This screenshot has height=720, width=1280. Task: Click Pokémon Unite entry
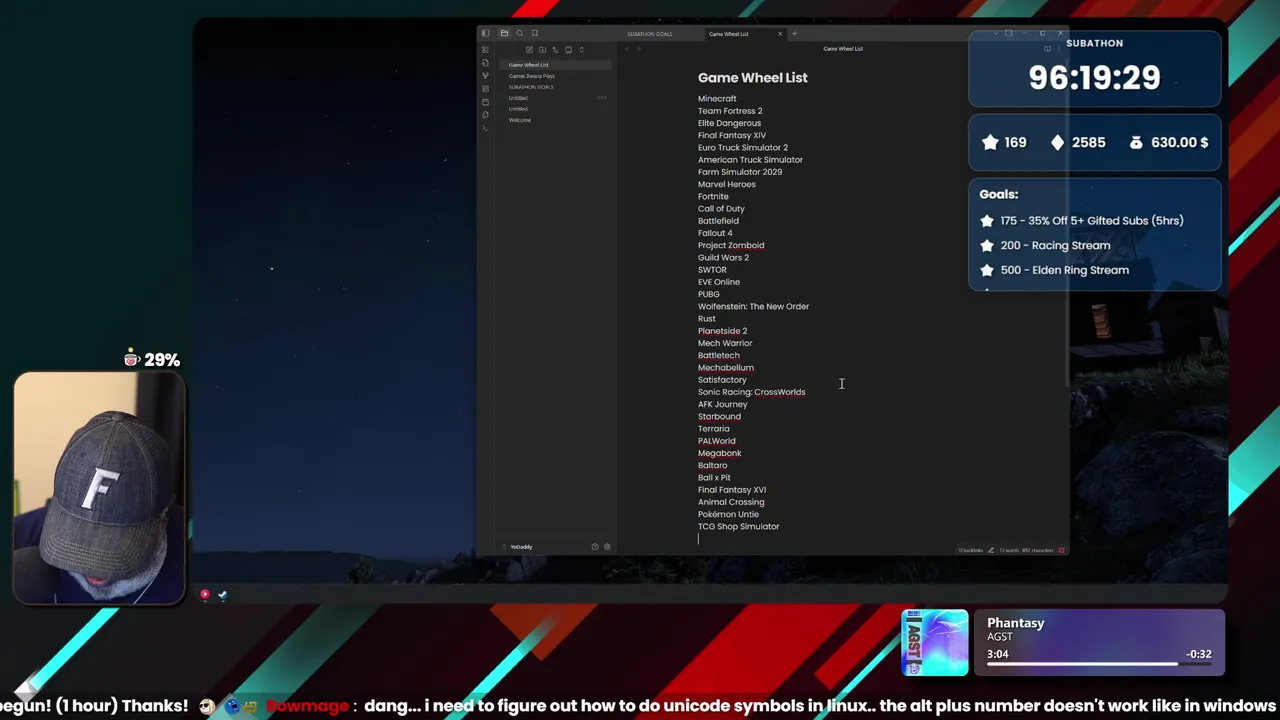(728, 514)
